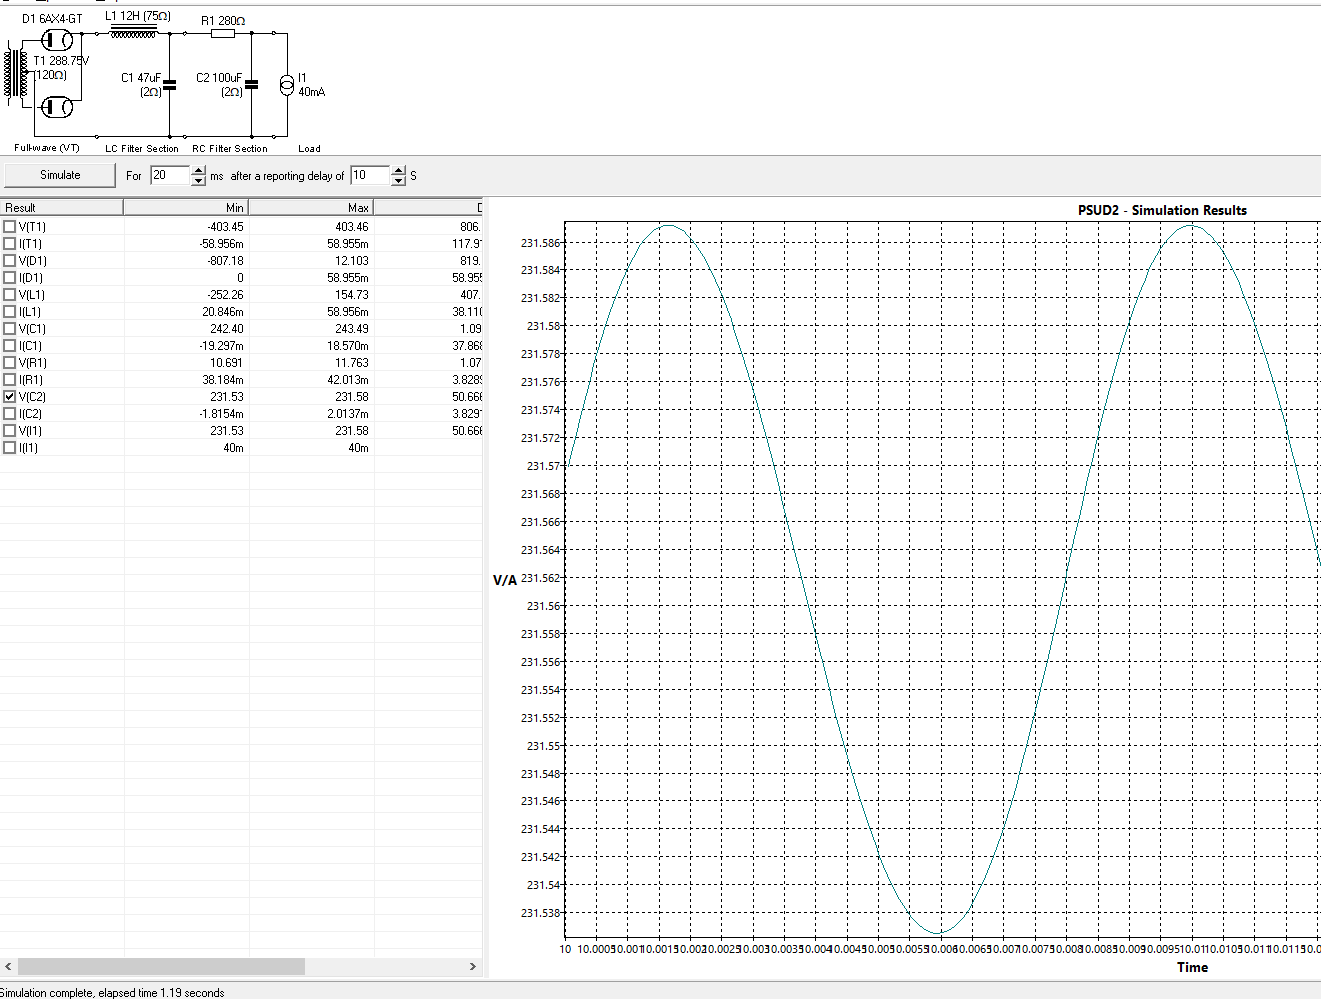The height and width of the screenshot is (999, 1321).
Task: Click the Full-wave (VT) section label
Action: (47, 148)
